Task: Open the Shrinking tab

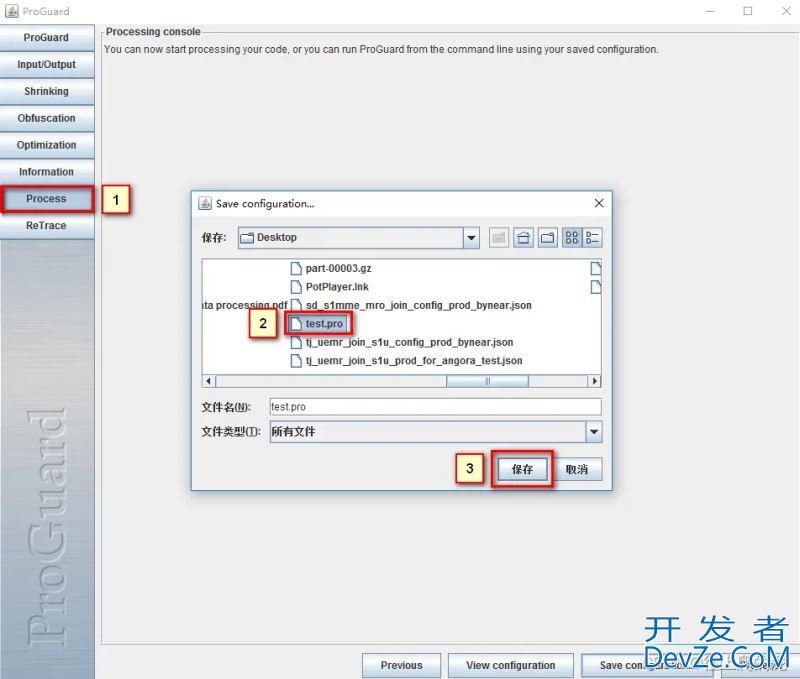Action: coord(46,91)
